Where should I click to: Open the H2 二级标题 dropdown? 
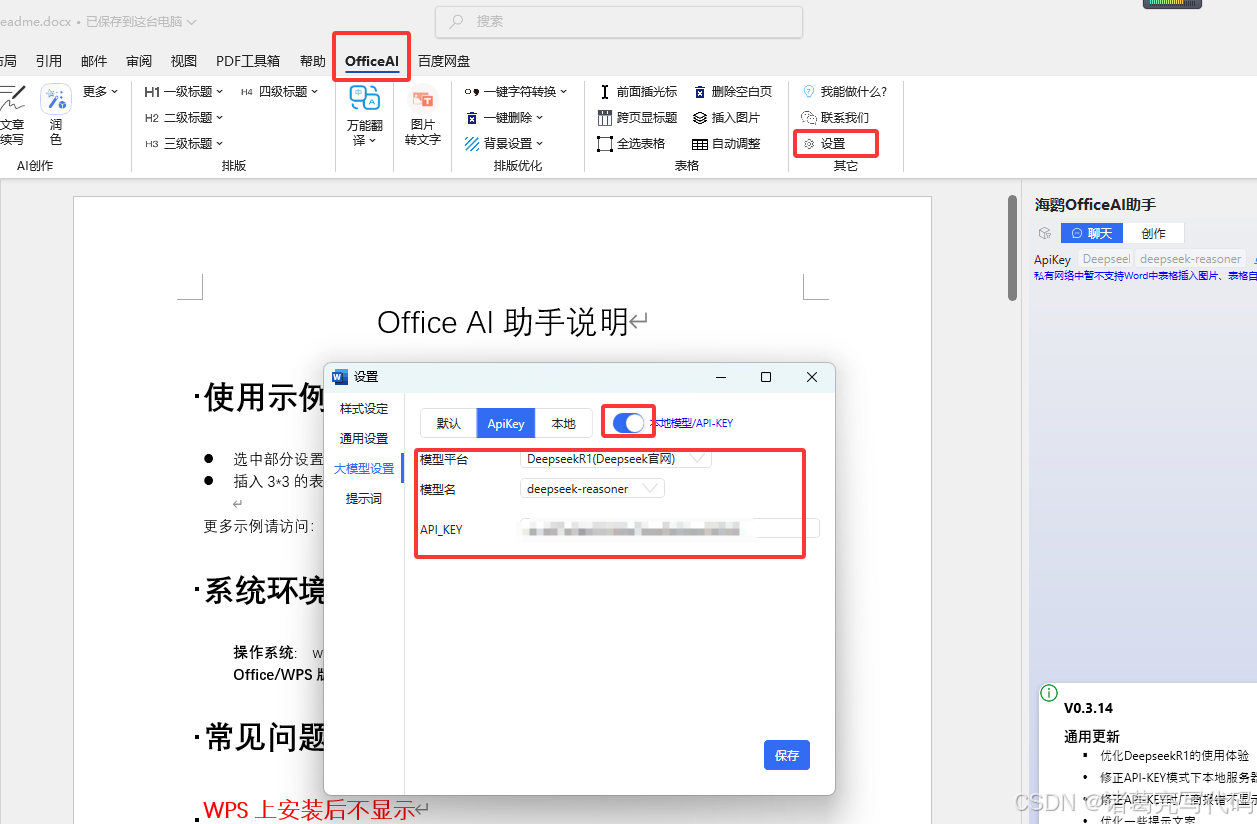click(184, 117)
